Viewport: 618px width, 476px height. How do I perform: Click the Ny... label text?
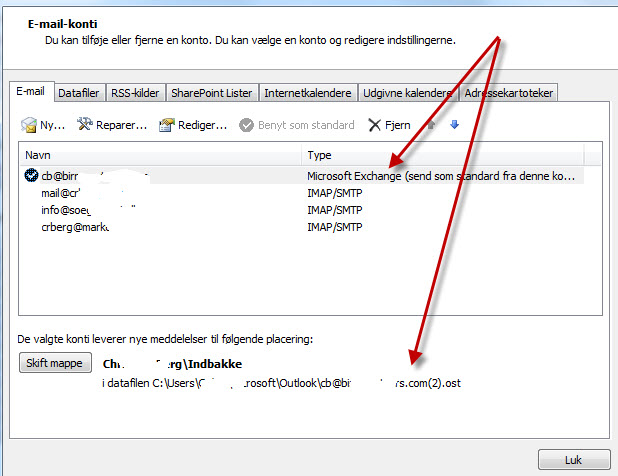pyautogui.click(x=52, y=125)
